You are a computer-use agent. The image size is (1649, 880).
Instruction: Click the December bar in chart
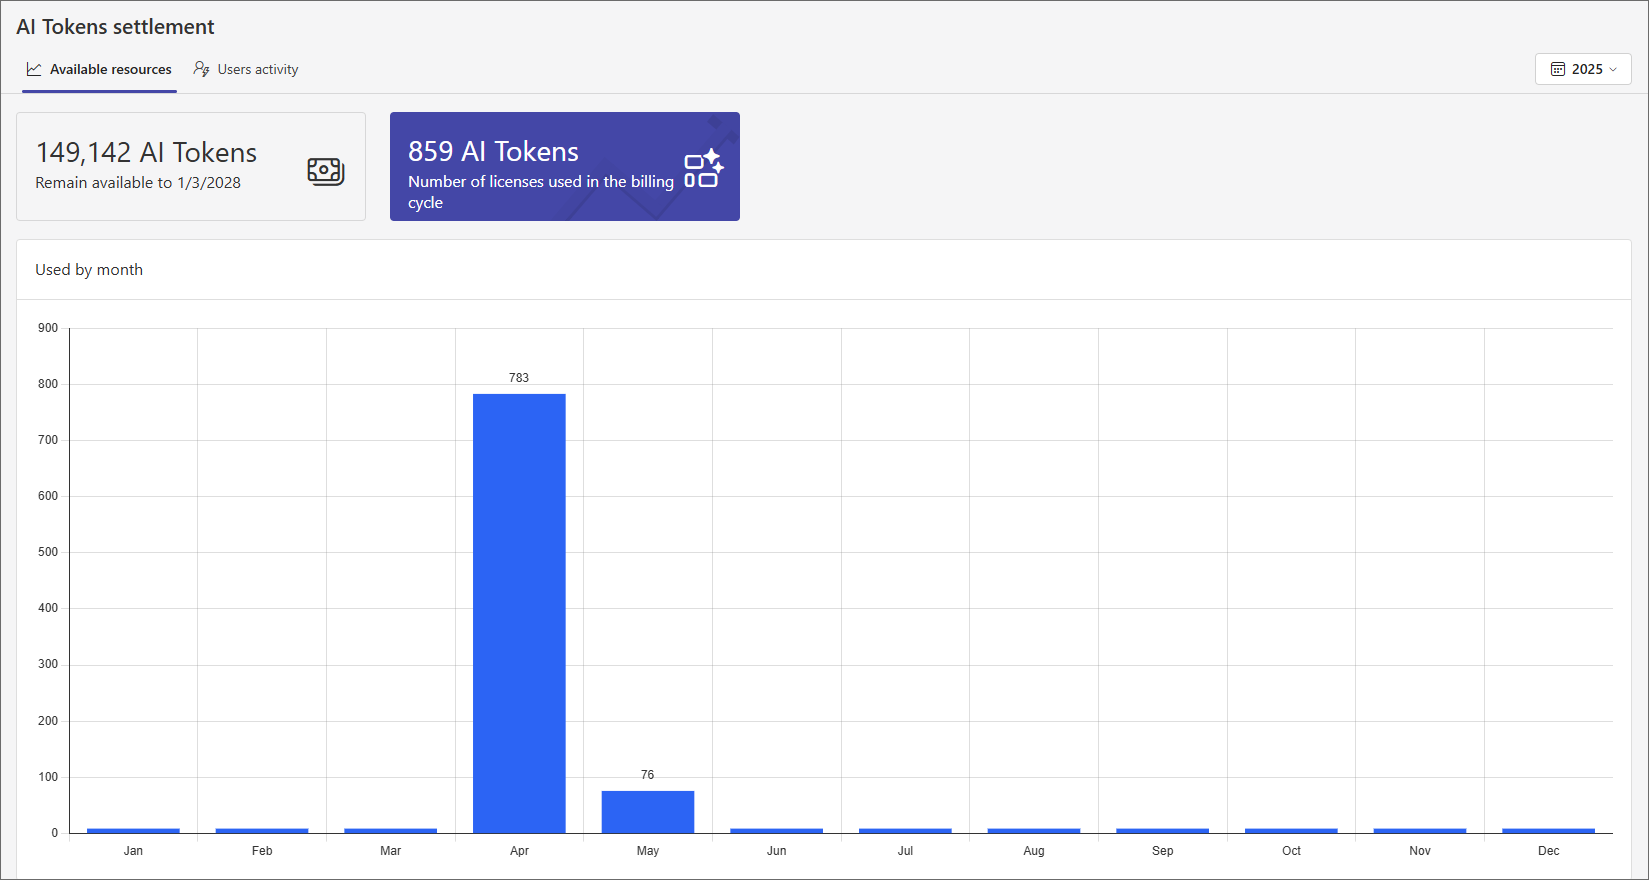pos(1549,831)
